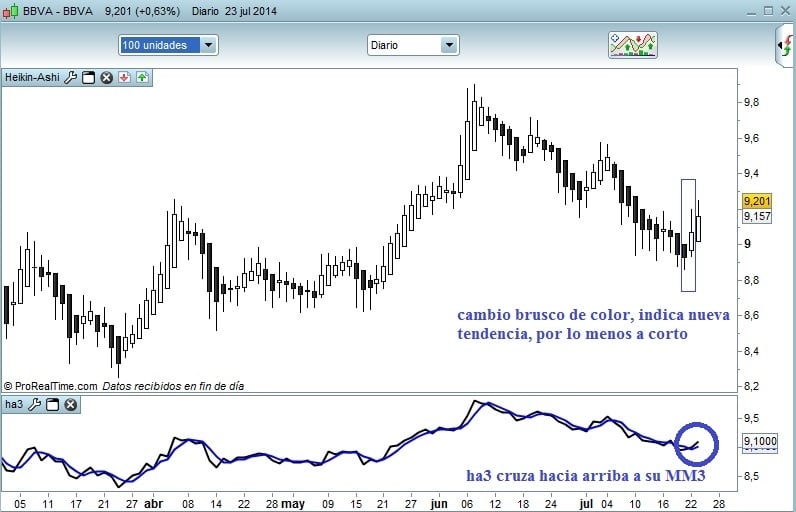Viewport: 796px width, 512px height.
Task: Open the ha3 indicator settings wrench
Action: coord(35,404)
